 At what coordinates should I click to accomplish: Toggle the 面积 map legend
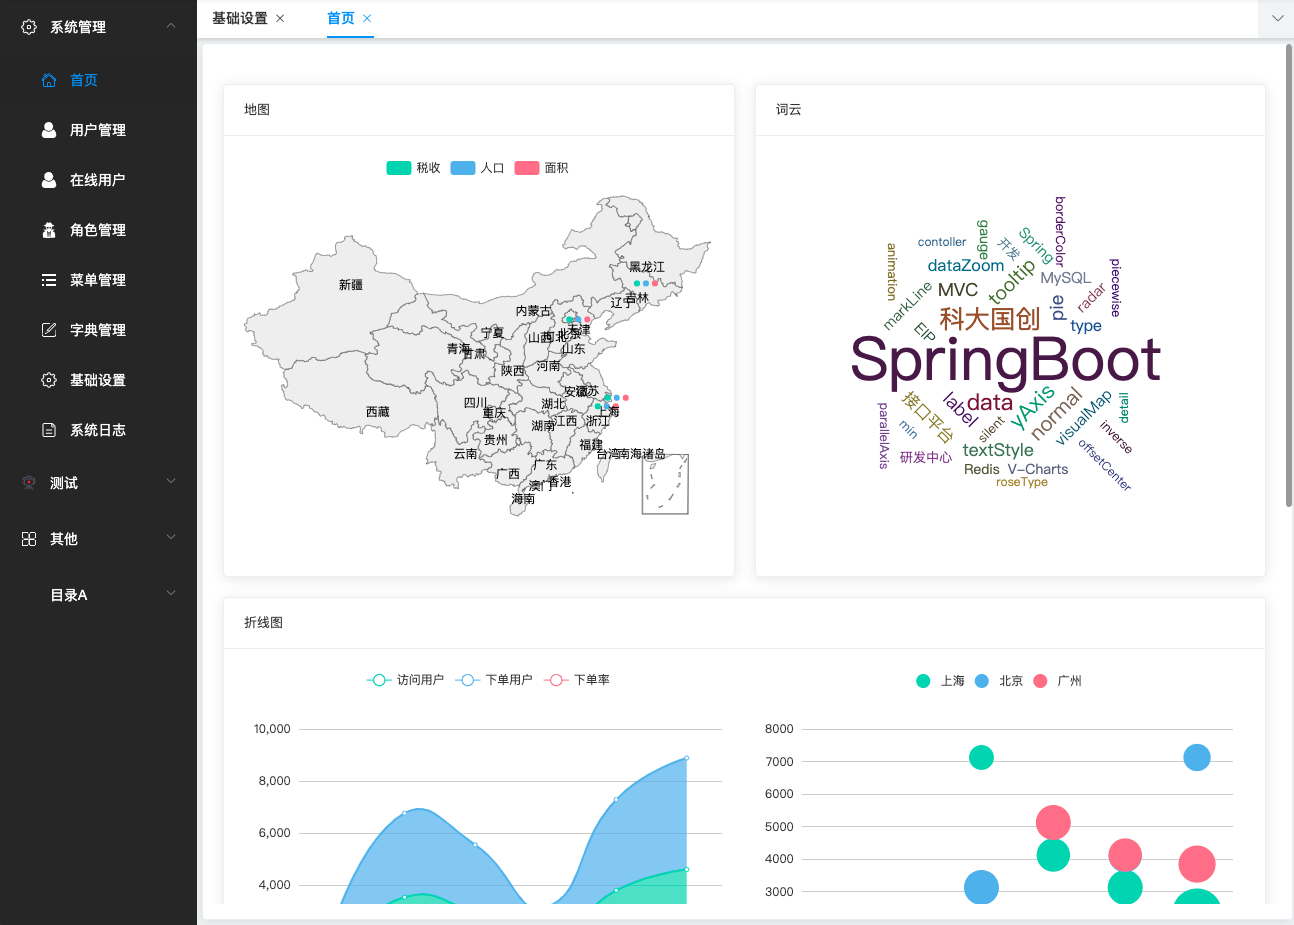pyautogui.click(x=541, y=168)
